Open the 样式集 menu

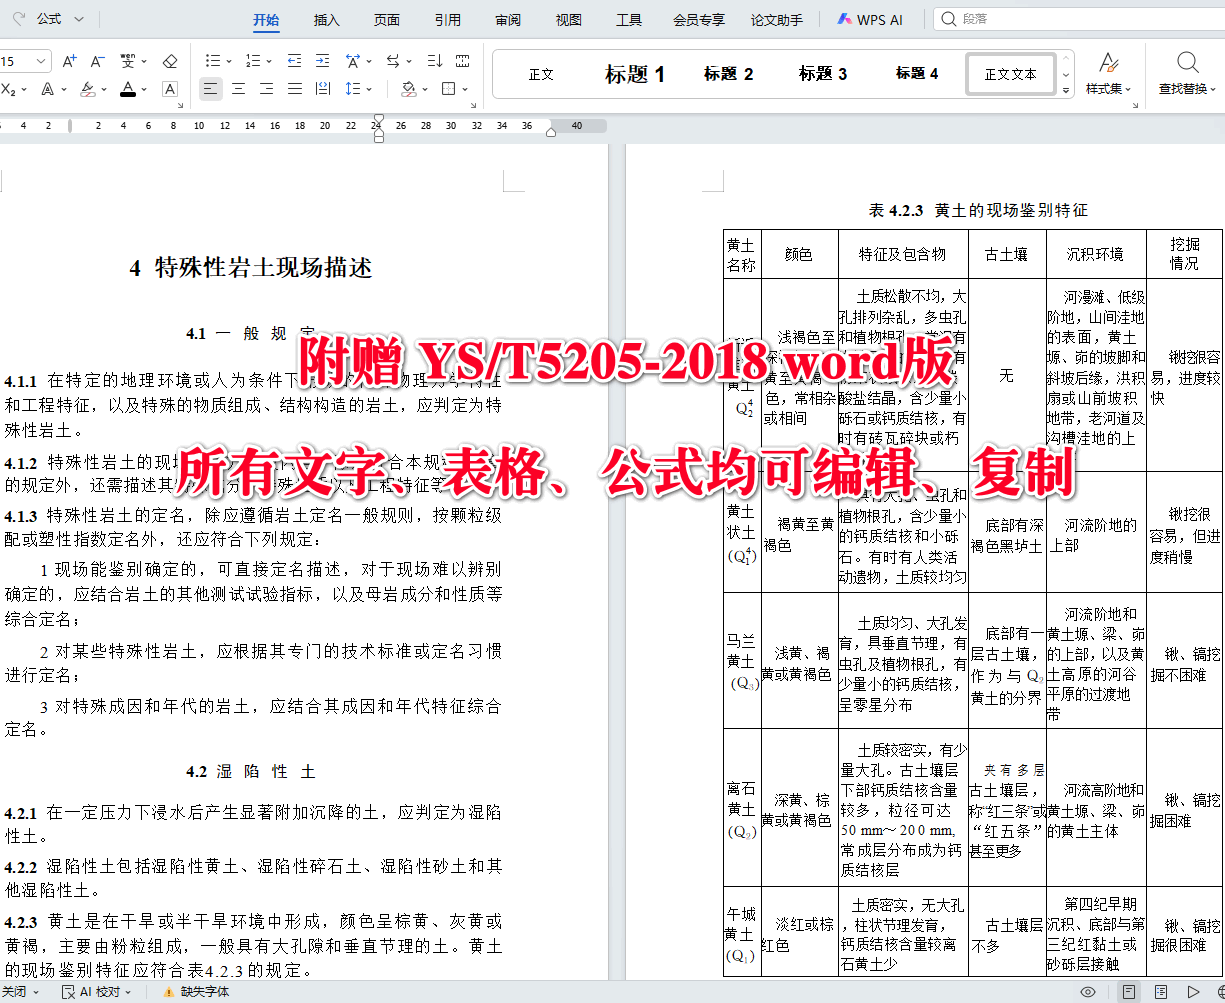click(1109, 74)
